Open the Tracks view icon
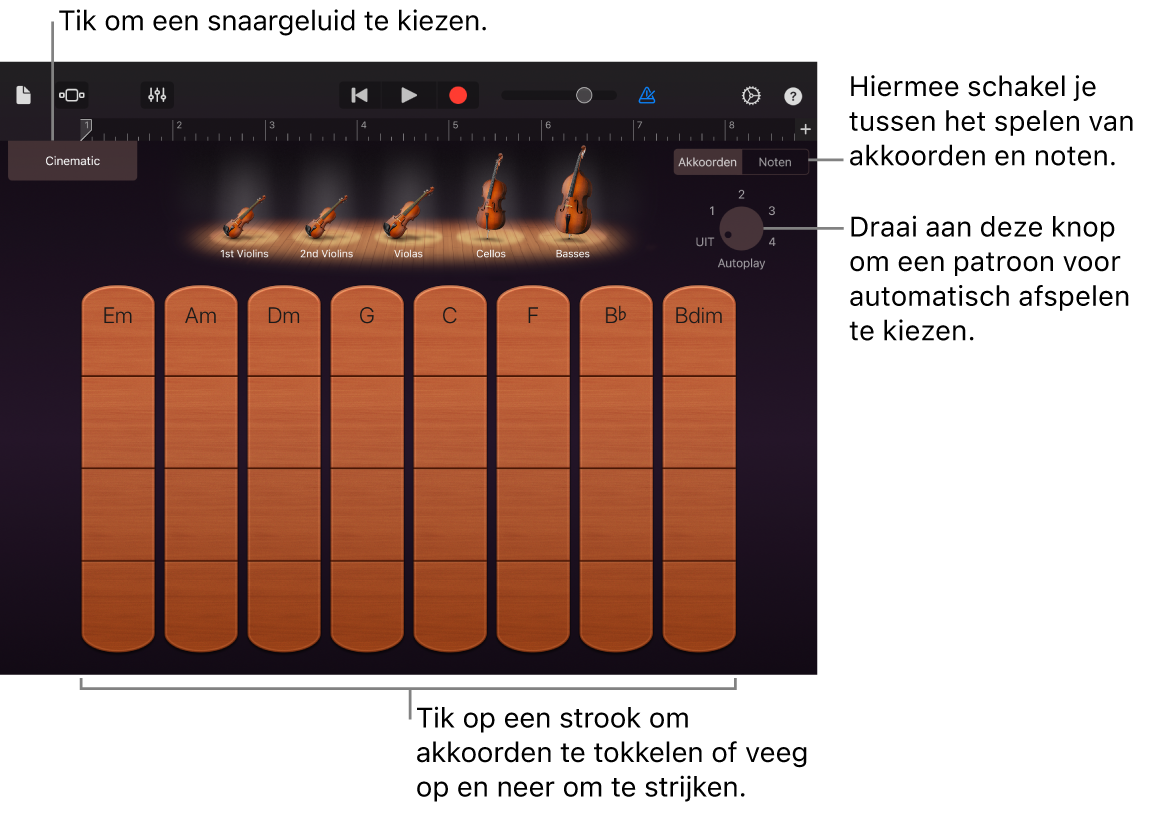Image resolution: width=1168 pixels, height=814 pixels. point(72,95)
